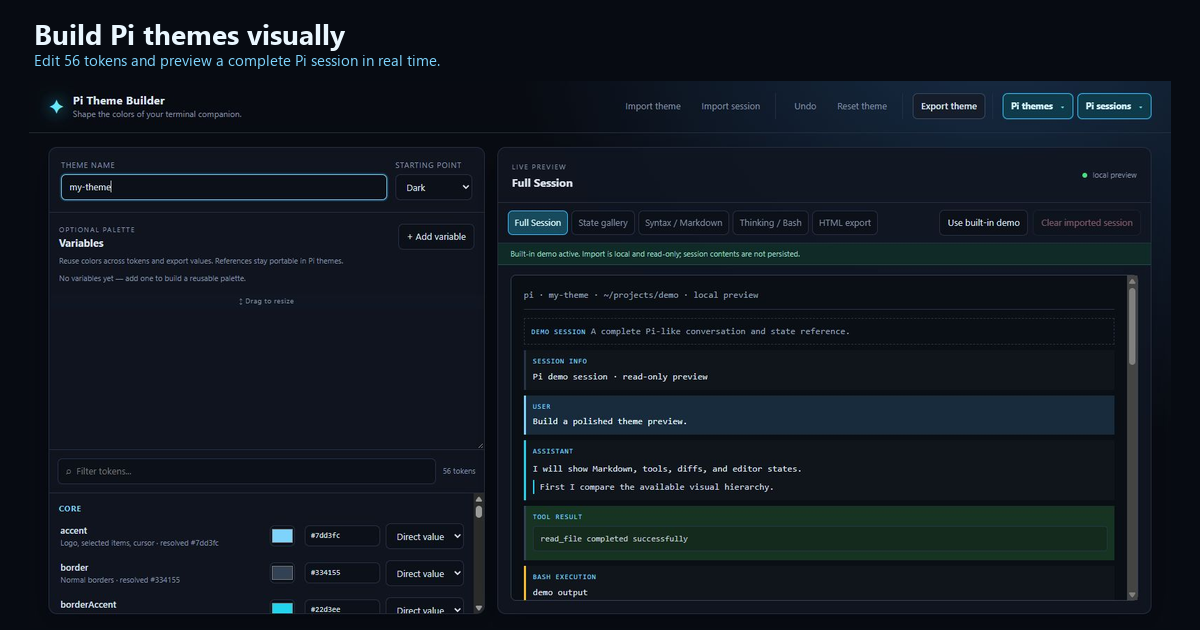Click Import session in header

point(730,106)
